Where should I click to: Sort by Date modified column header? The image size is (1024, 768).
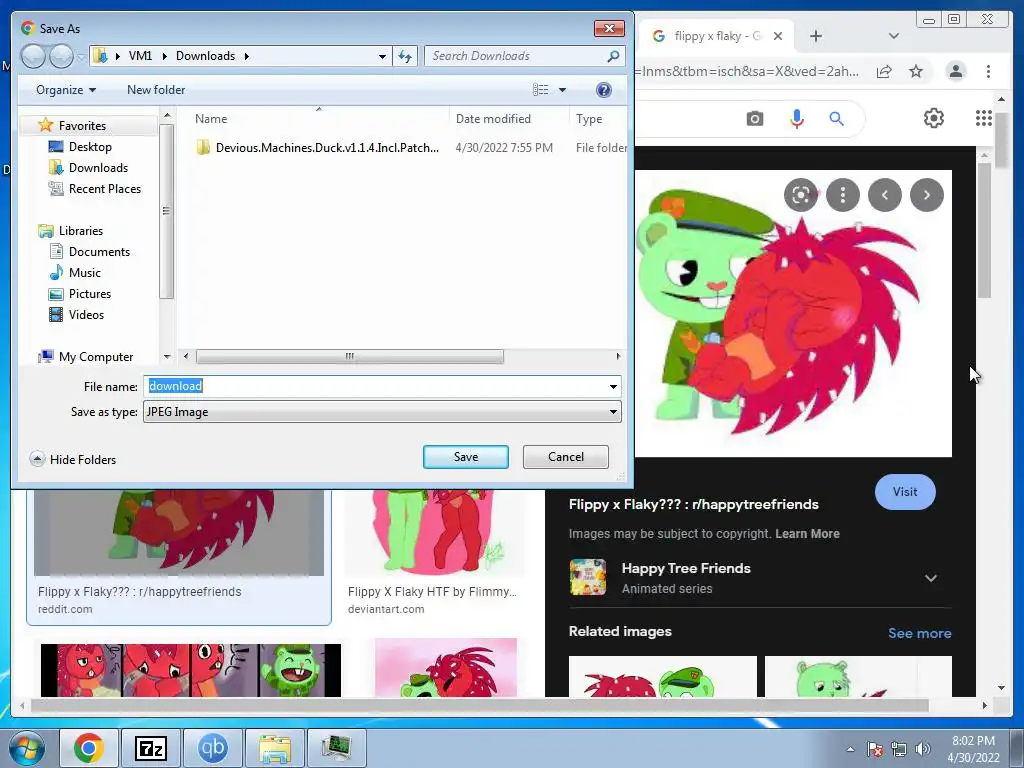pos(493,119)
